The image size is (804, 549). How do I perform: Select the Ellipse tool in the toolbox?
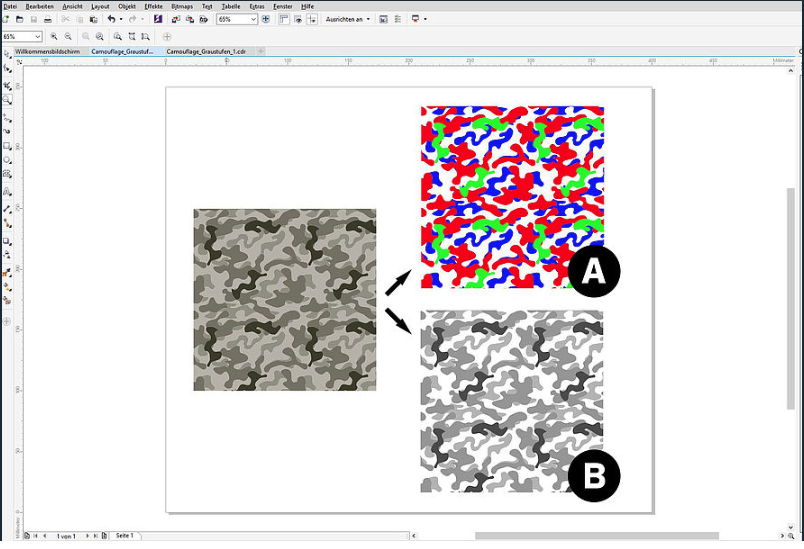click(x=7, y=160)
